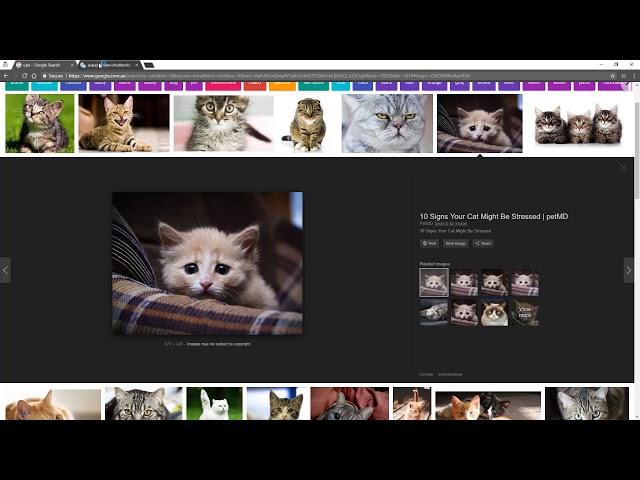Click the View image button
Screen dimensions: 640x480
pyautogui.click(x=456, y=243)
